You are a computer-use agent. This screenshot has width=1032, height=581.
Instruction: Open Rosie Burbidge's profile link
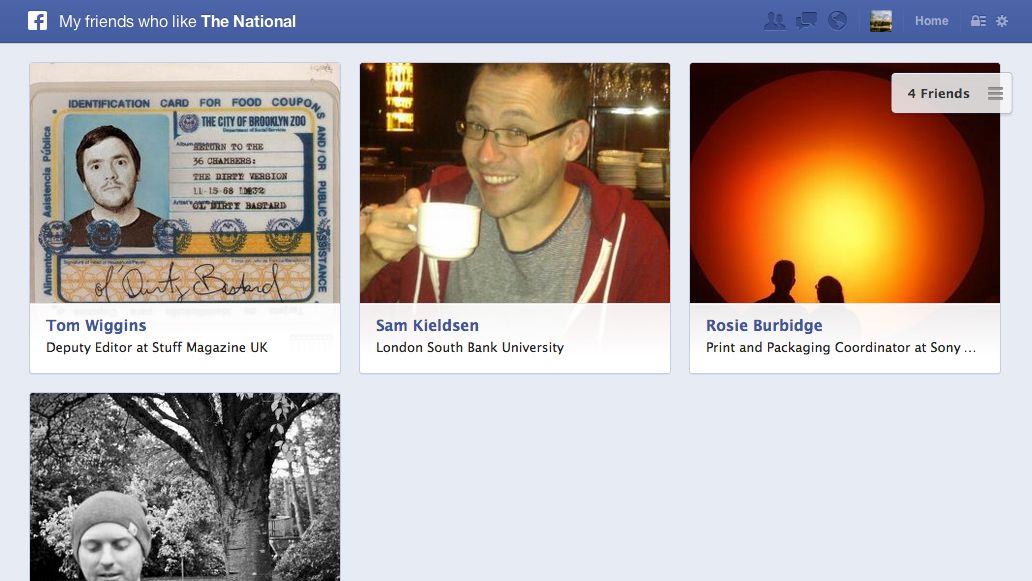tap(764, 325)
